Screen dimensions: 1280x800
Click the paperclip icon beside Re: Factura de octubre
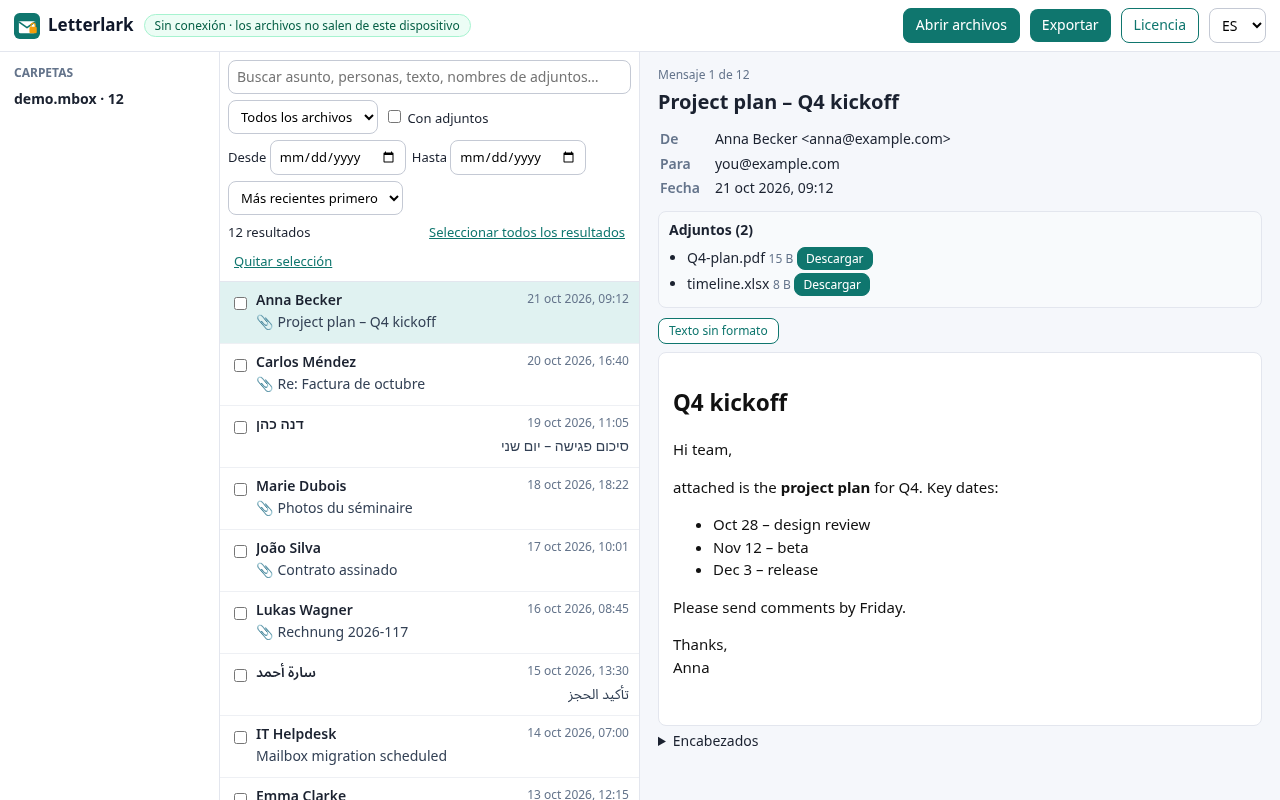[264, 384]
